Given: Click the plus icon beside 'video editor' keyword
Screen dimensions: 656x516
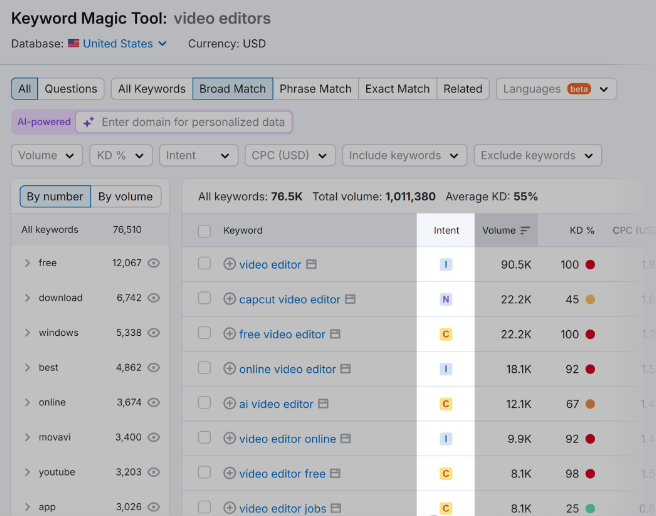Looking at the screenshot, I should pyautogui.click(x=229, y=265).
